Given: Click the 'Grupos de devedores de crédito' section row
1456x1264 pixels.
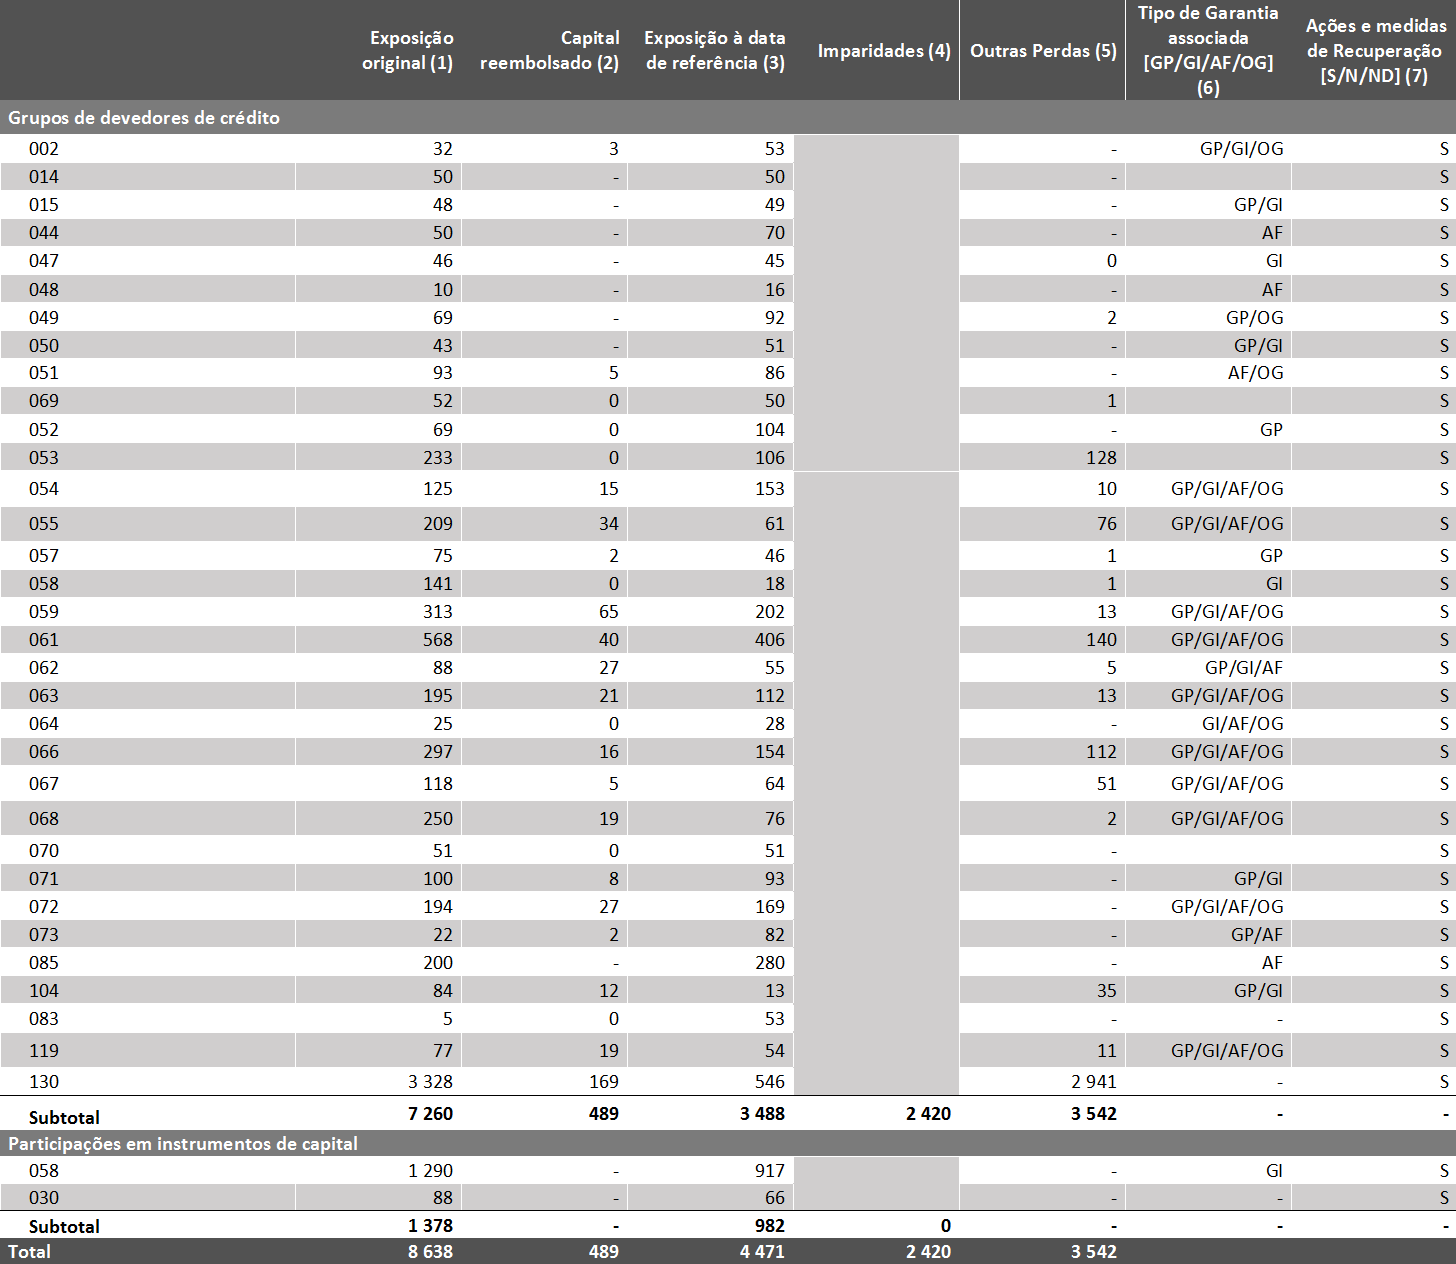Looking at the screenshot, I should click(728, 117).
